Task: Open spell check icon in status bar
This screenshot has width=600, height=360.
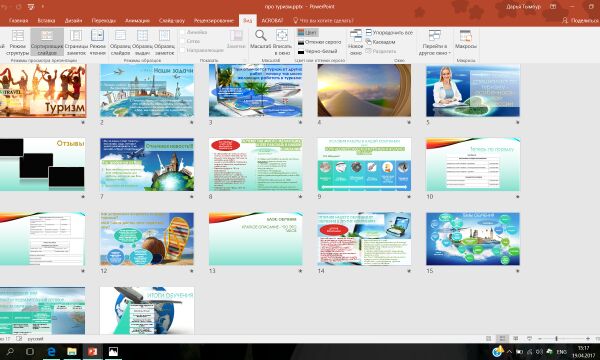Action: click(19, 339)
